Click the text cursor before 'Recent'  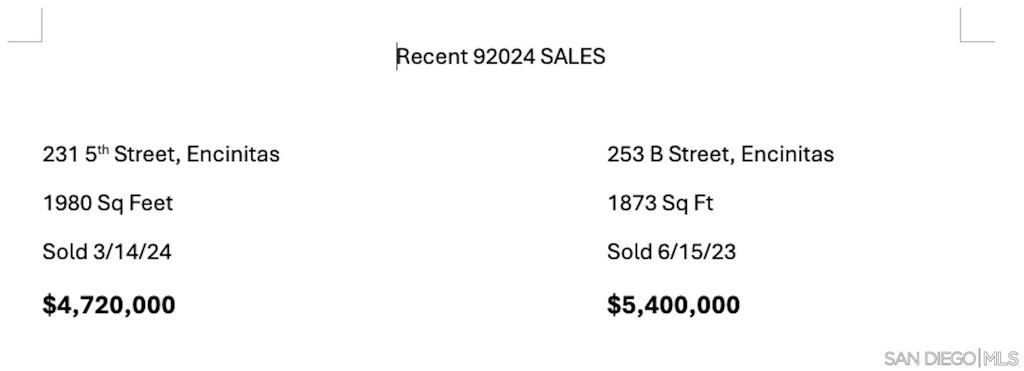[396, 56]
